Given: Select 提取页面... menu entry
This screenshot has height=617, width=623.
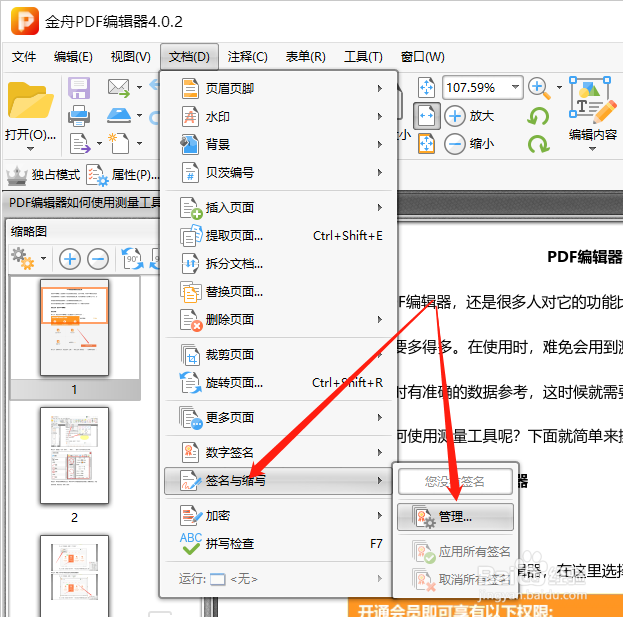Looking at the screenshot, I should pos(278,236).
